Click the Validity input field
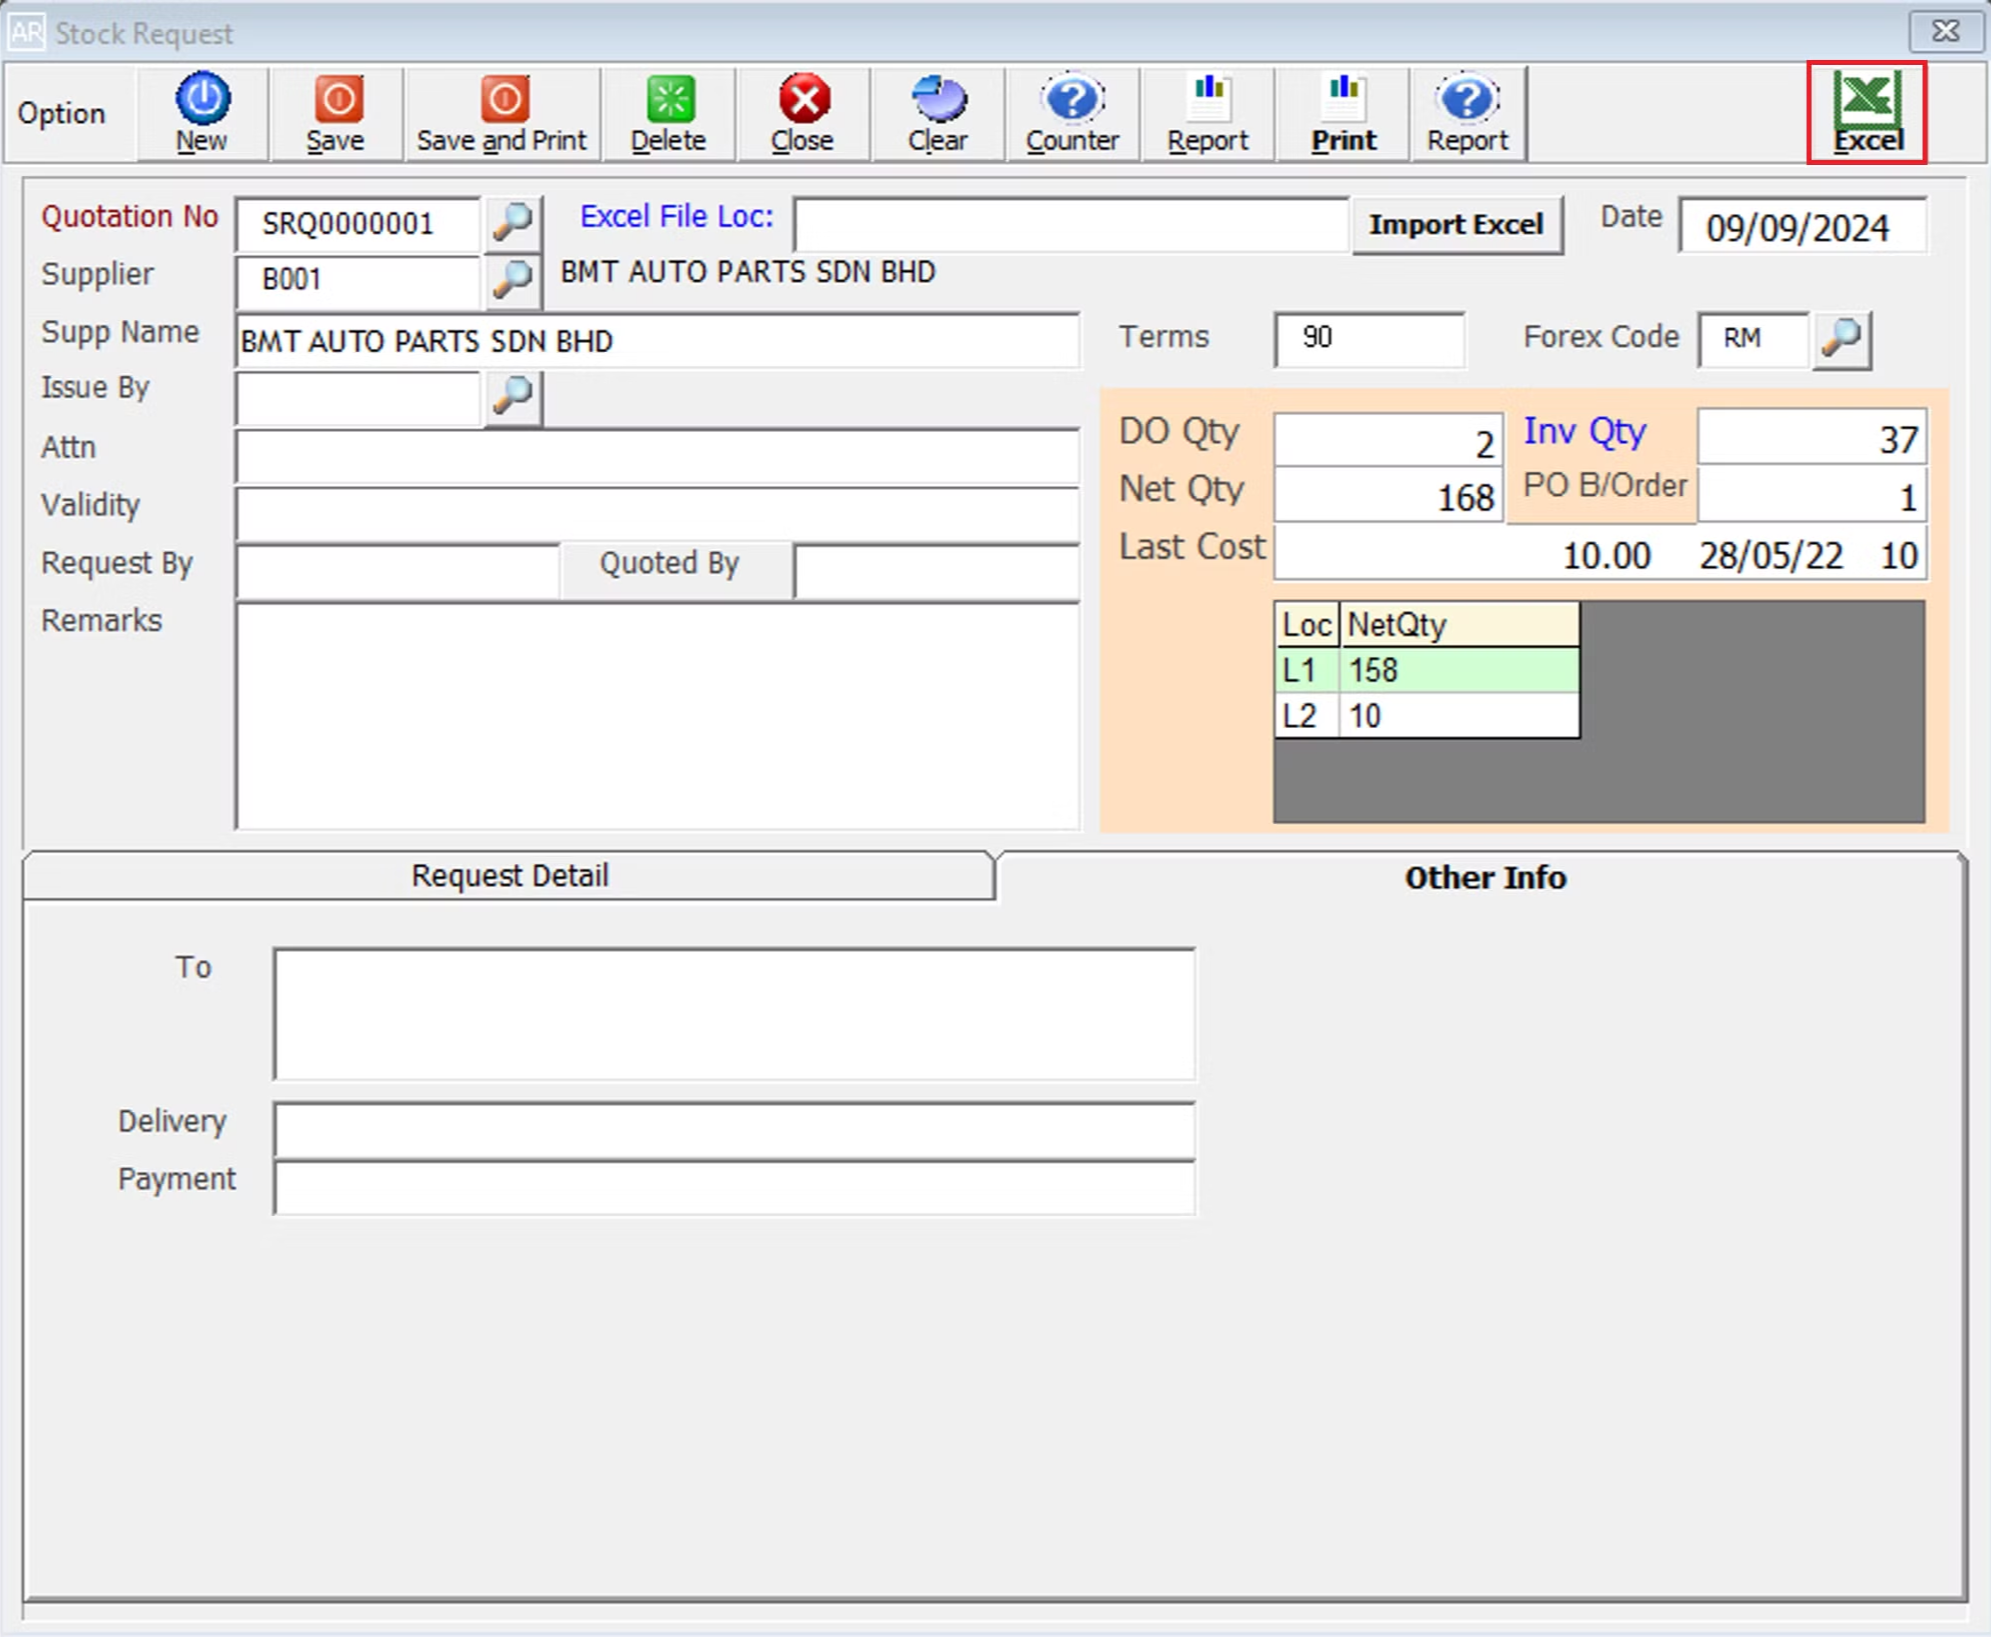Screen dimensions: 1991x1637 658,514
